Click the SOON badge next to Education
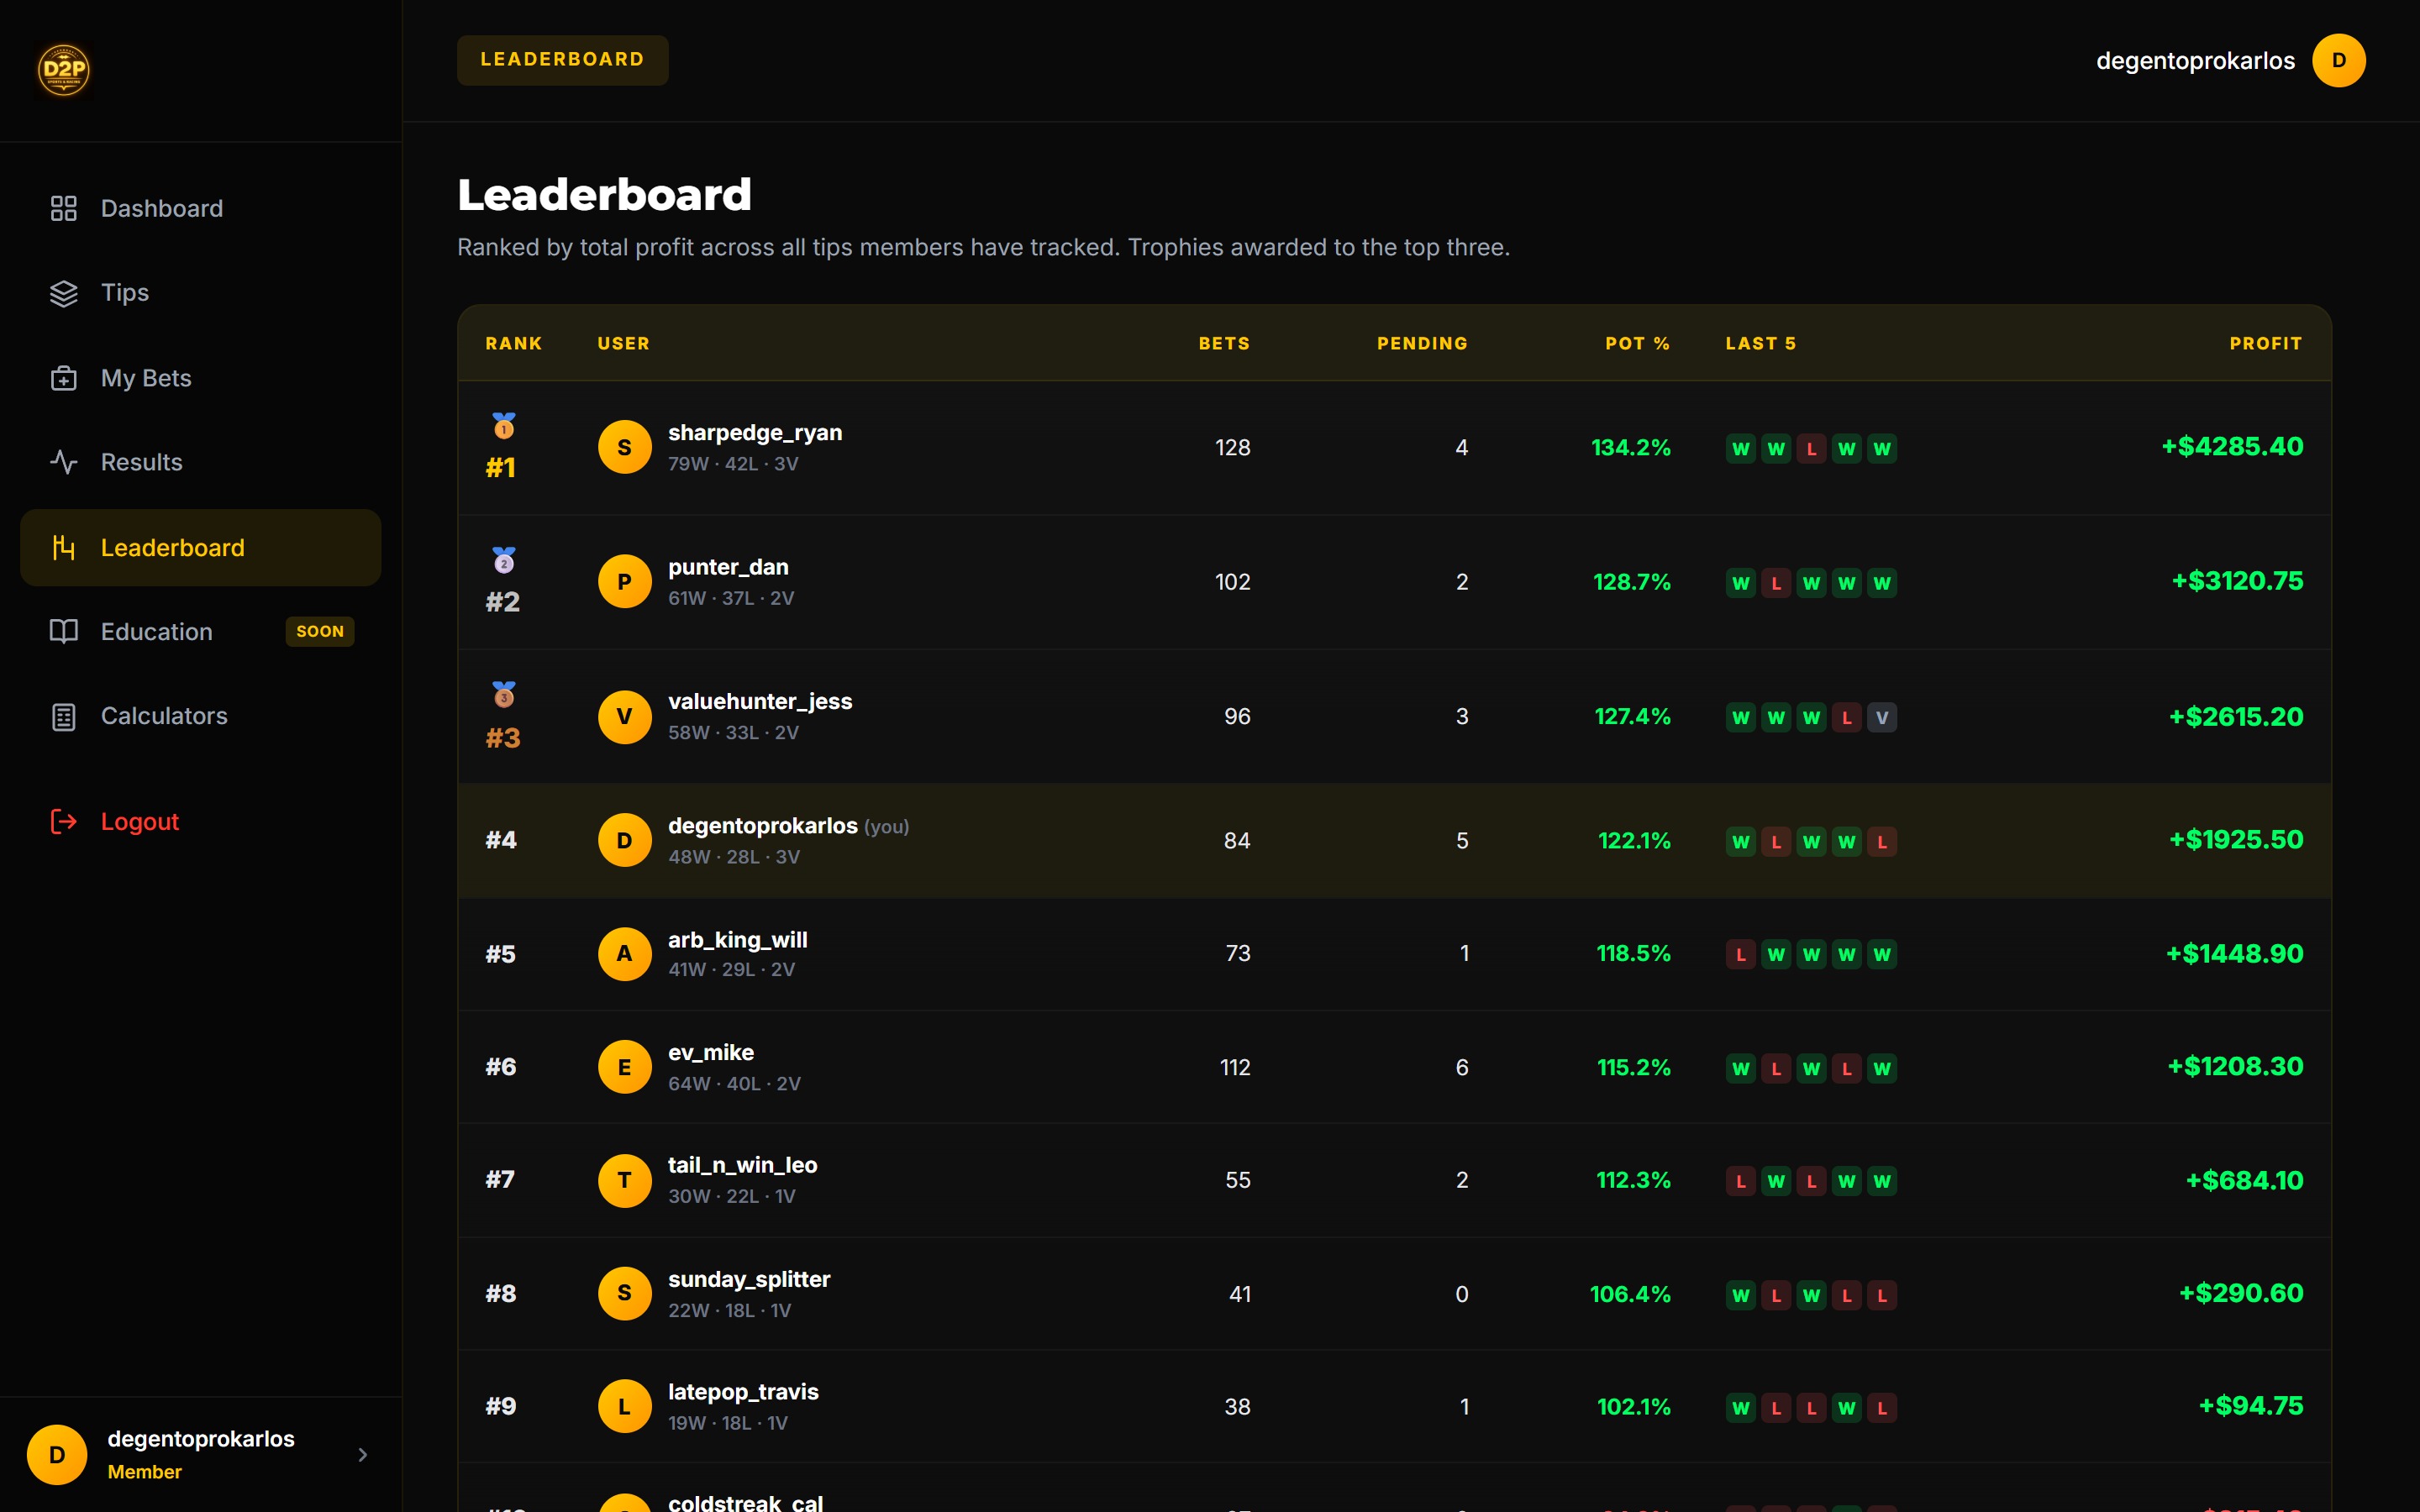This screenshot has width=2420, height=1512. click(x=319, y=631)
